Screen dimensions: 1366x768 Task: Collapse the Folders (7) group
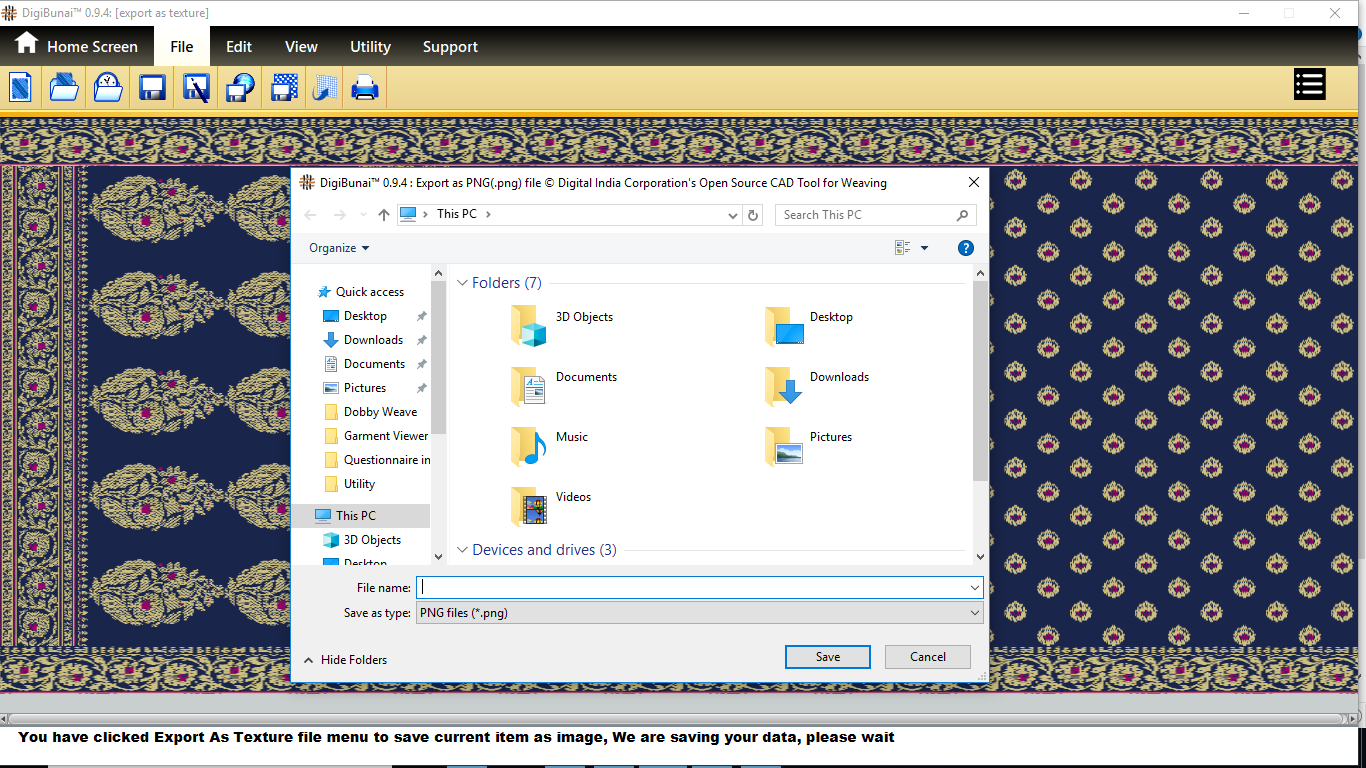(463, 283)
